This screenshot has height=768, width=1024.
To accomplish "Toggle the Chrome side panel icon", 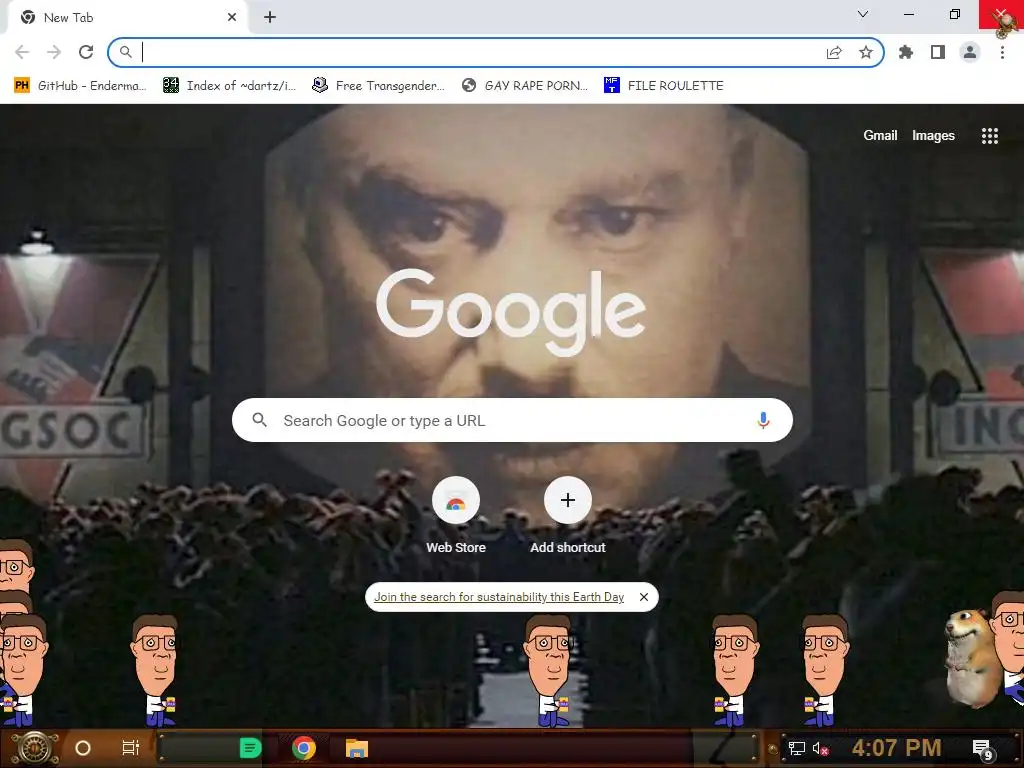I will 938,52.
